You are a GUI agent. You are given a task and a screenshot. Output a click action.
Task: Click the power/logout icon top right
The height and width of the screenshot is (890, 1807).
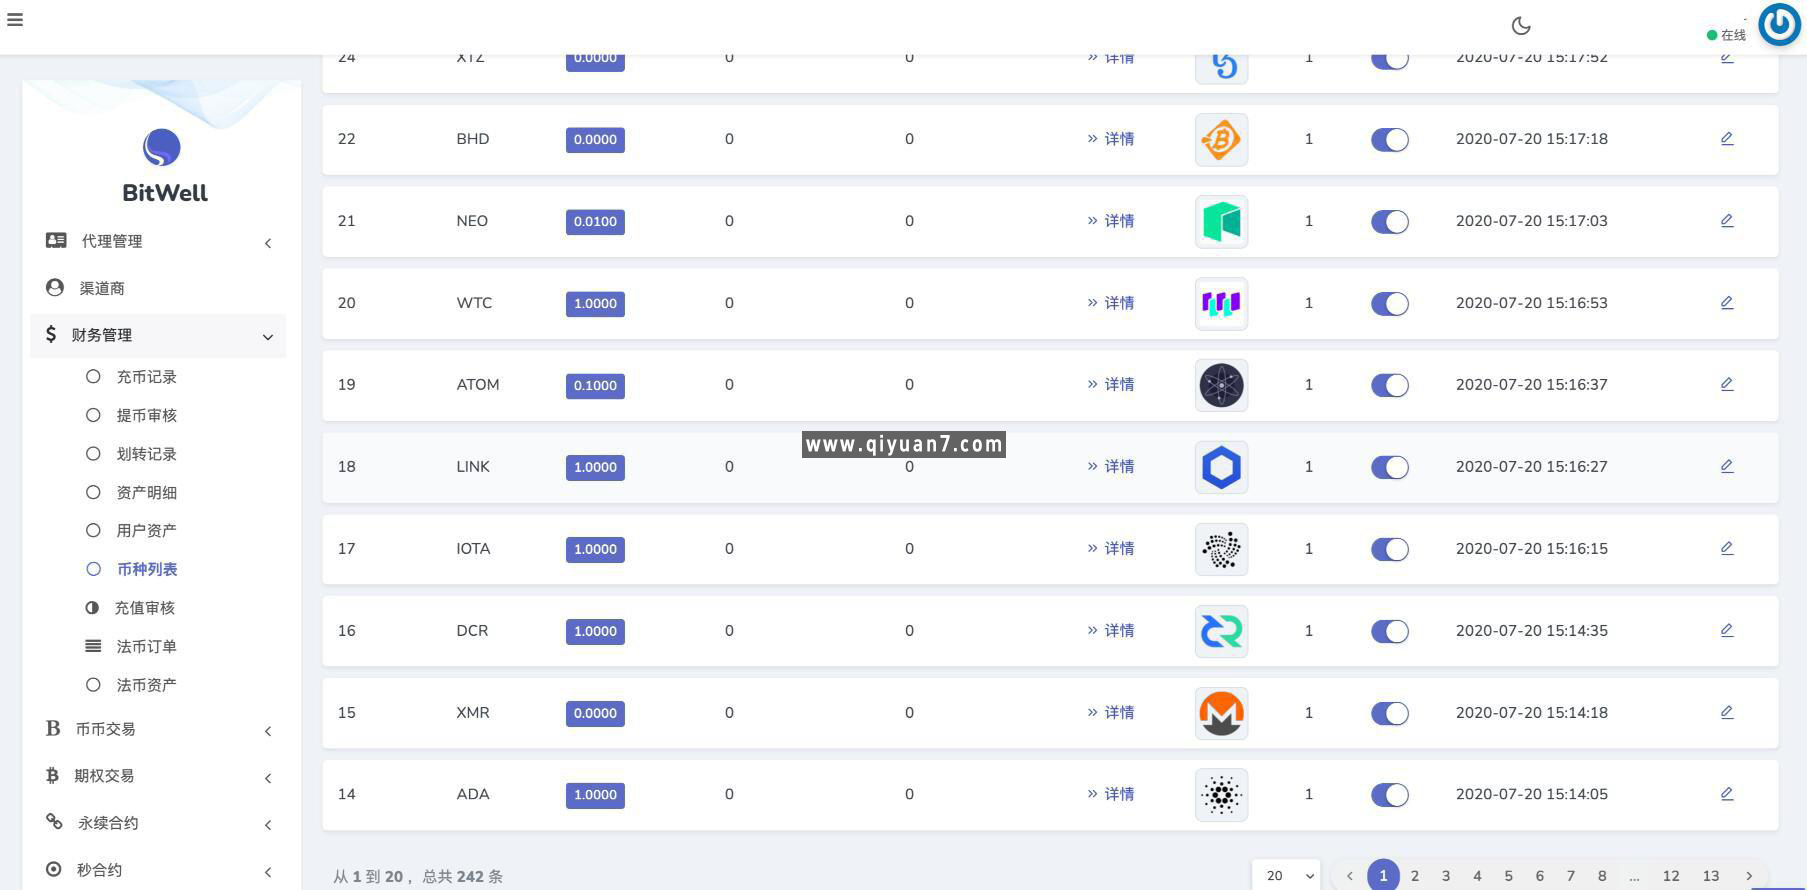(x=1778, y=24)
